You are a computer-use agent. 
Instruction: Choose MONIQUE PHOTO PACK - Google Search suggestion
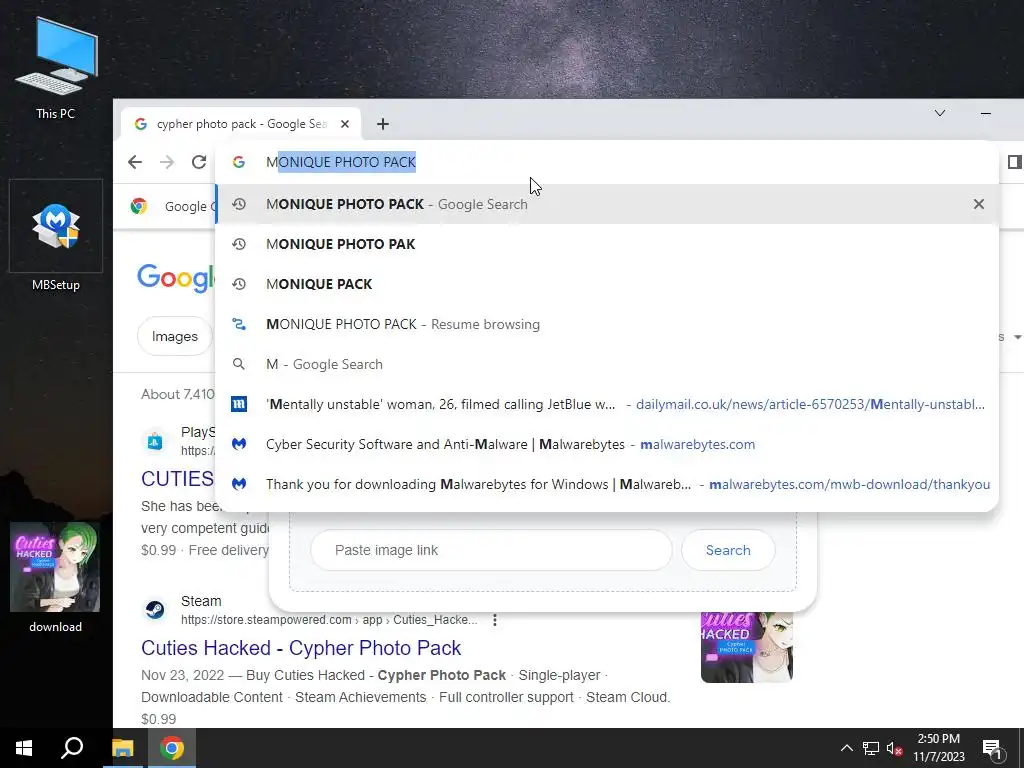(x=607, y=204)
